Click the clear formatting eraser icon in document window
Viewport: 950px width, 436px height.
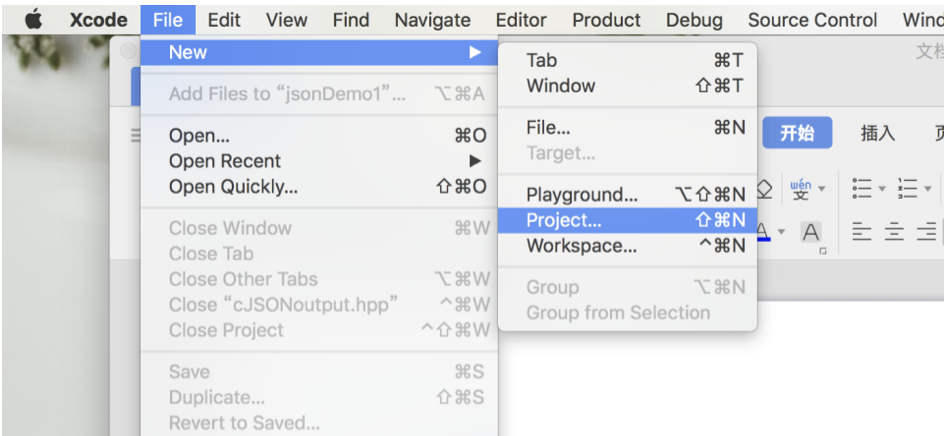765,190
